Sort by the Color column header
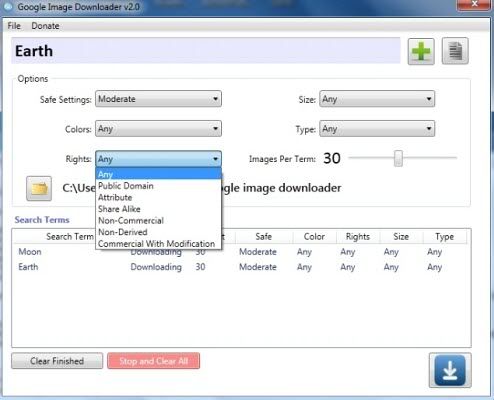The image size is (494, 400). (314, 237)
